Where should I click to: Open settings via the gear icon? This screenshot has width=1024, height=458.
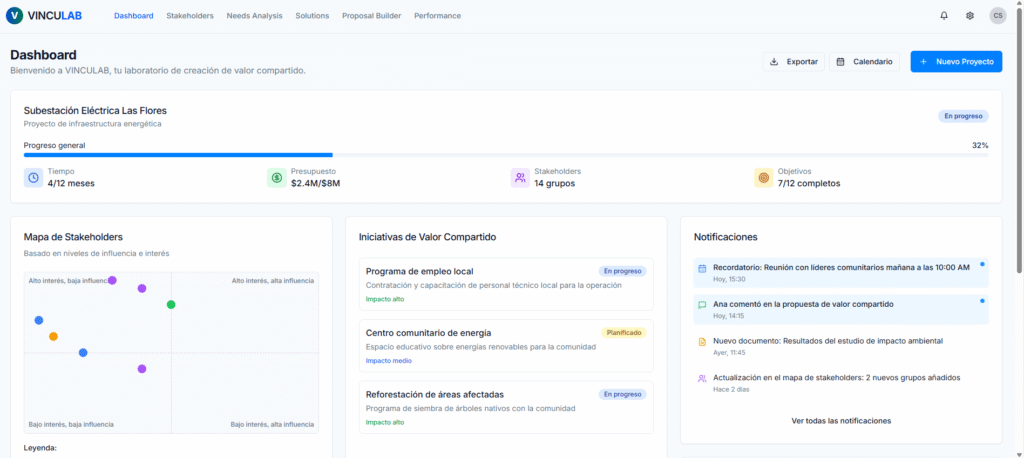click(970, 16)
